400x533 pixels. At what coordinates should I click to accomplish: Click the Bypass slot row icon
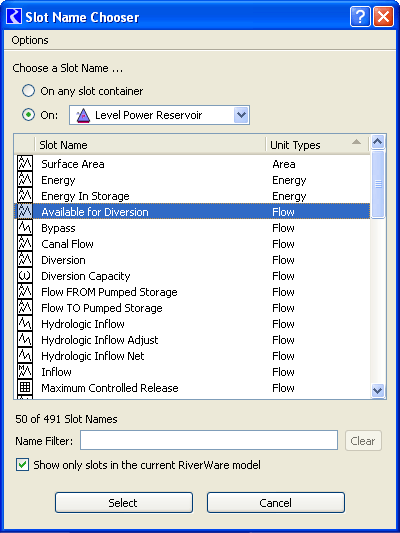(25, 227)
